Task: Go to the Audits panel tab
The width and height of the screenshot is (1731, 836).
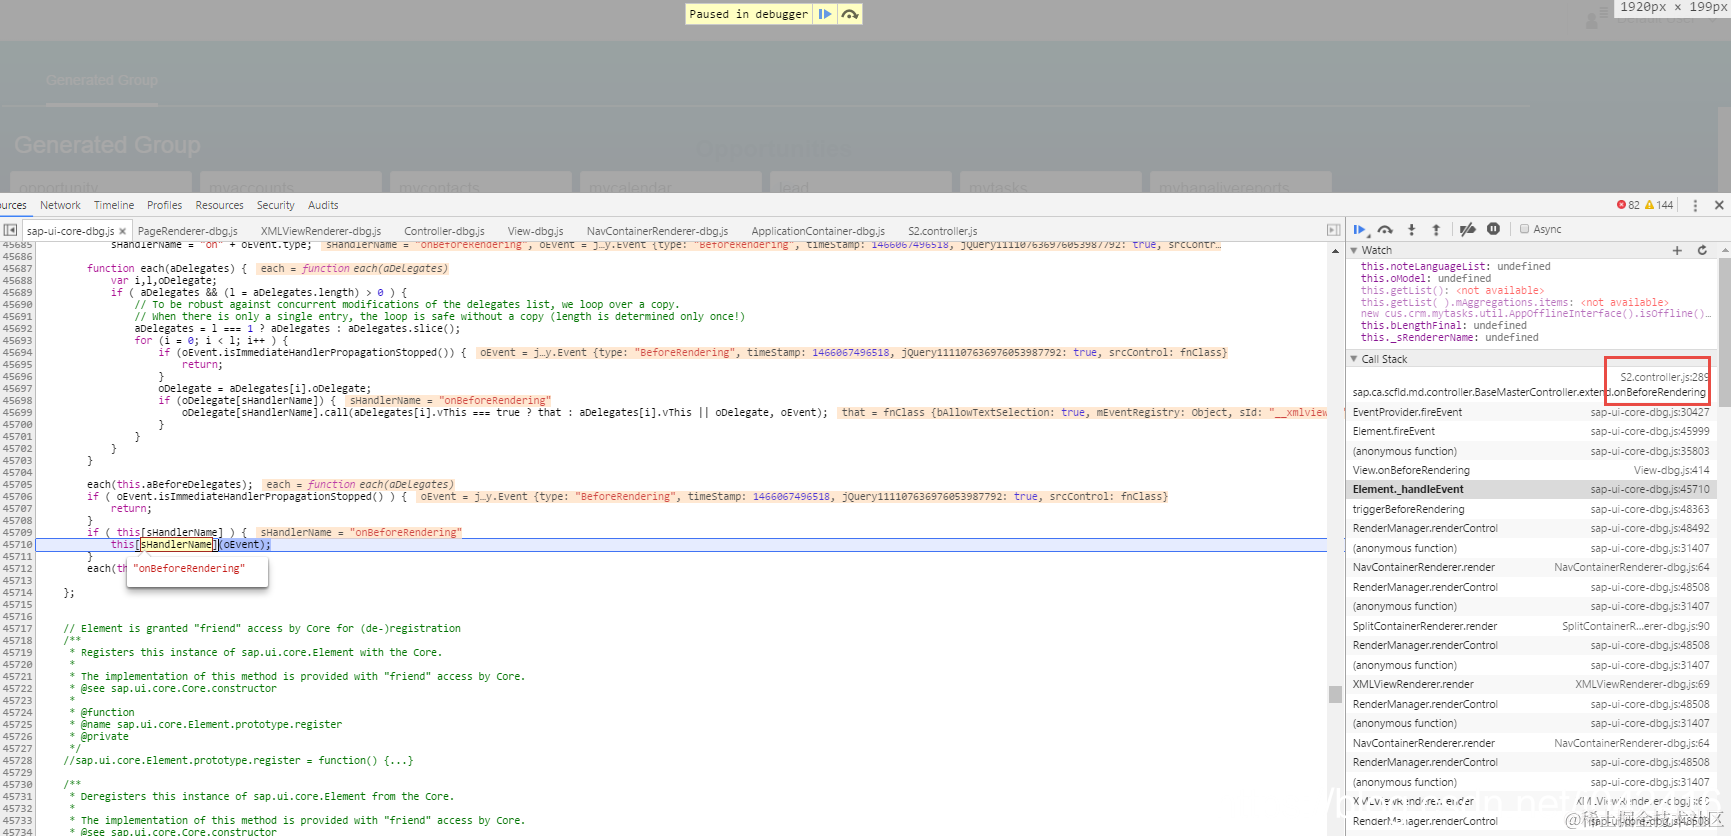Action: point(323,205)
